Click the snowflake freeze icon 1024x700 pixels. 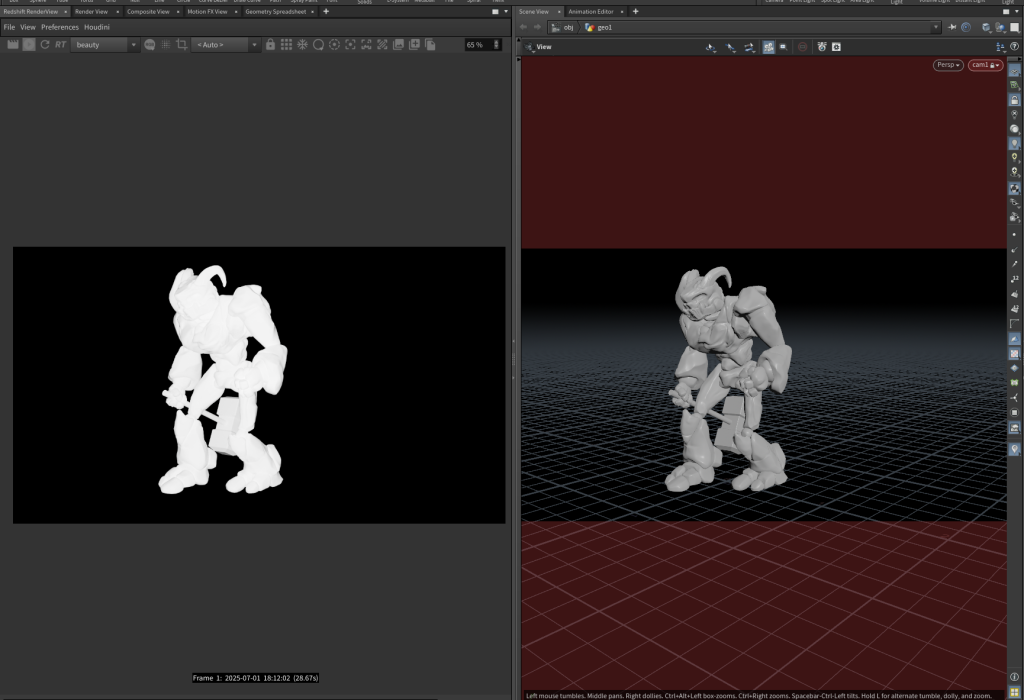pos(302,45)
